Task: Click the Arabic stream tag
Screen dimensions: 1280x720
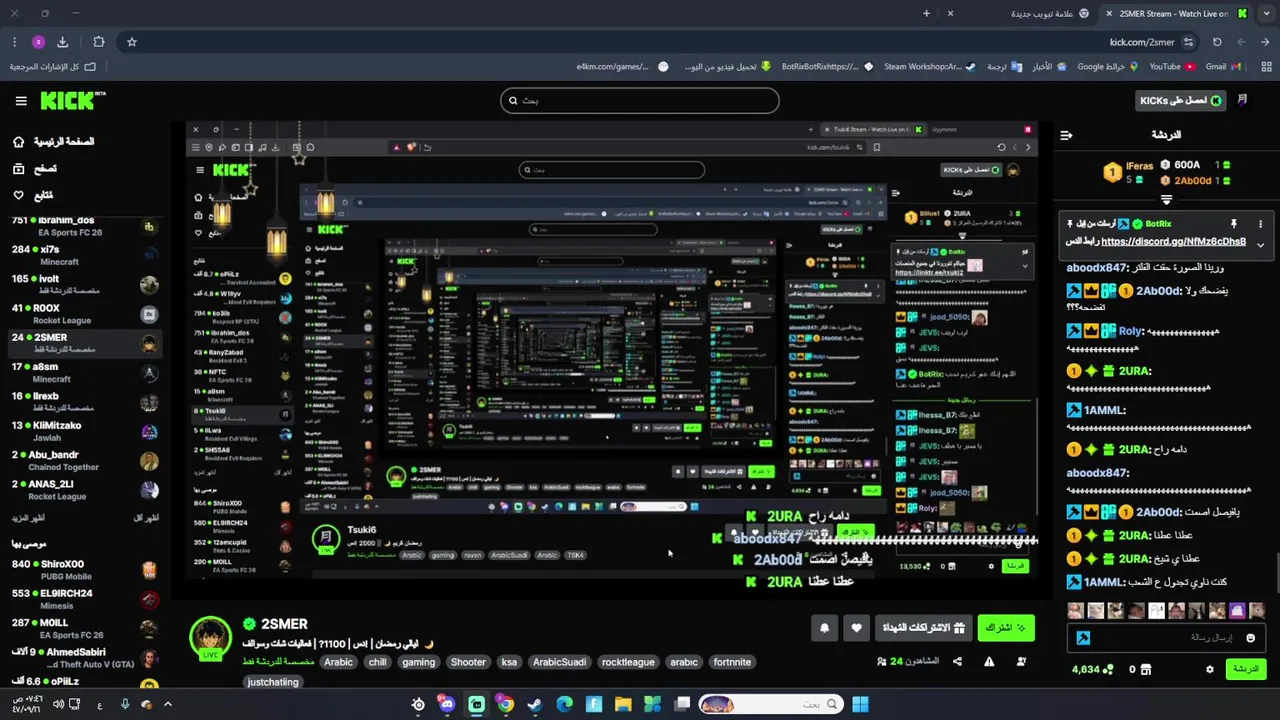Action: tap(338, 662)
